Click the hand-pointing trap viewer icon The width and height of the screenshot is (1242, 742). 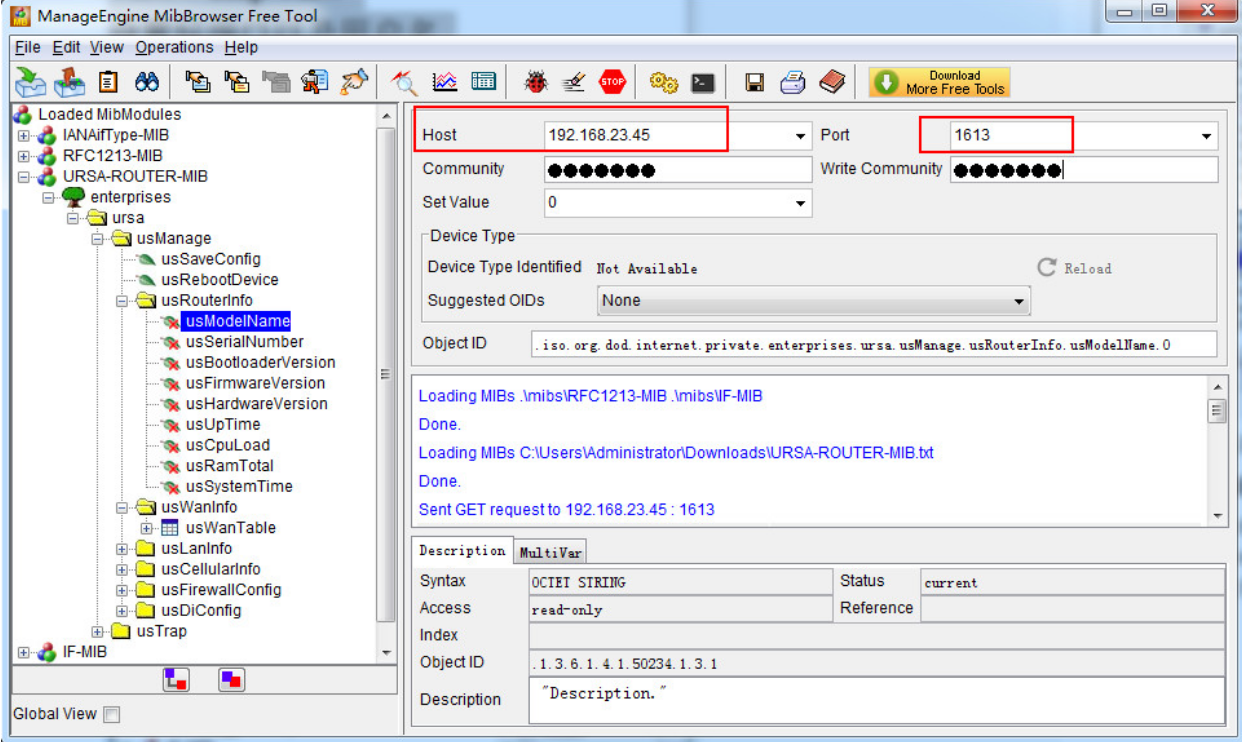[354, 82]
